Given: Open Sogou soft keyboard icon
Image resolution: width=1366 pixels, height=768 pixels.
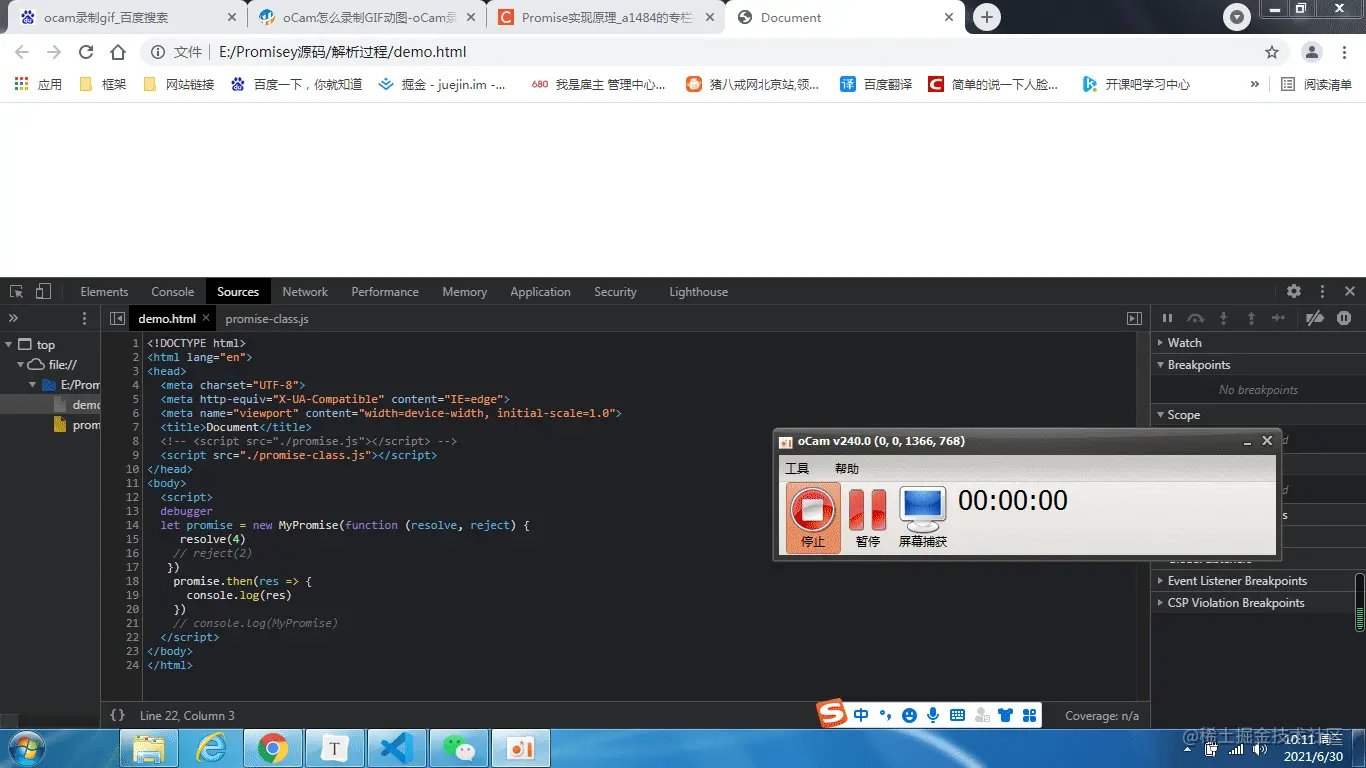Looking at the screenshot, I should pyautogui.click(x=957, y=715).
